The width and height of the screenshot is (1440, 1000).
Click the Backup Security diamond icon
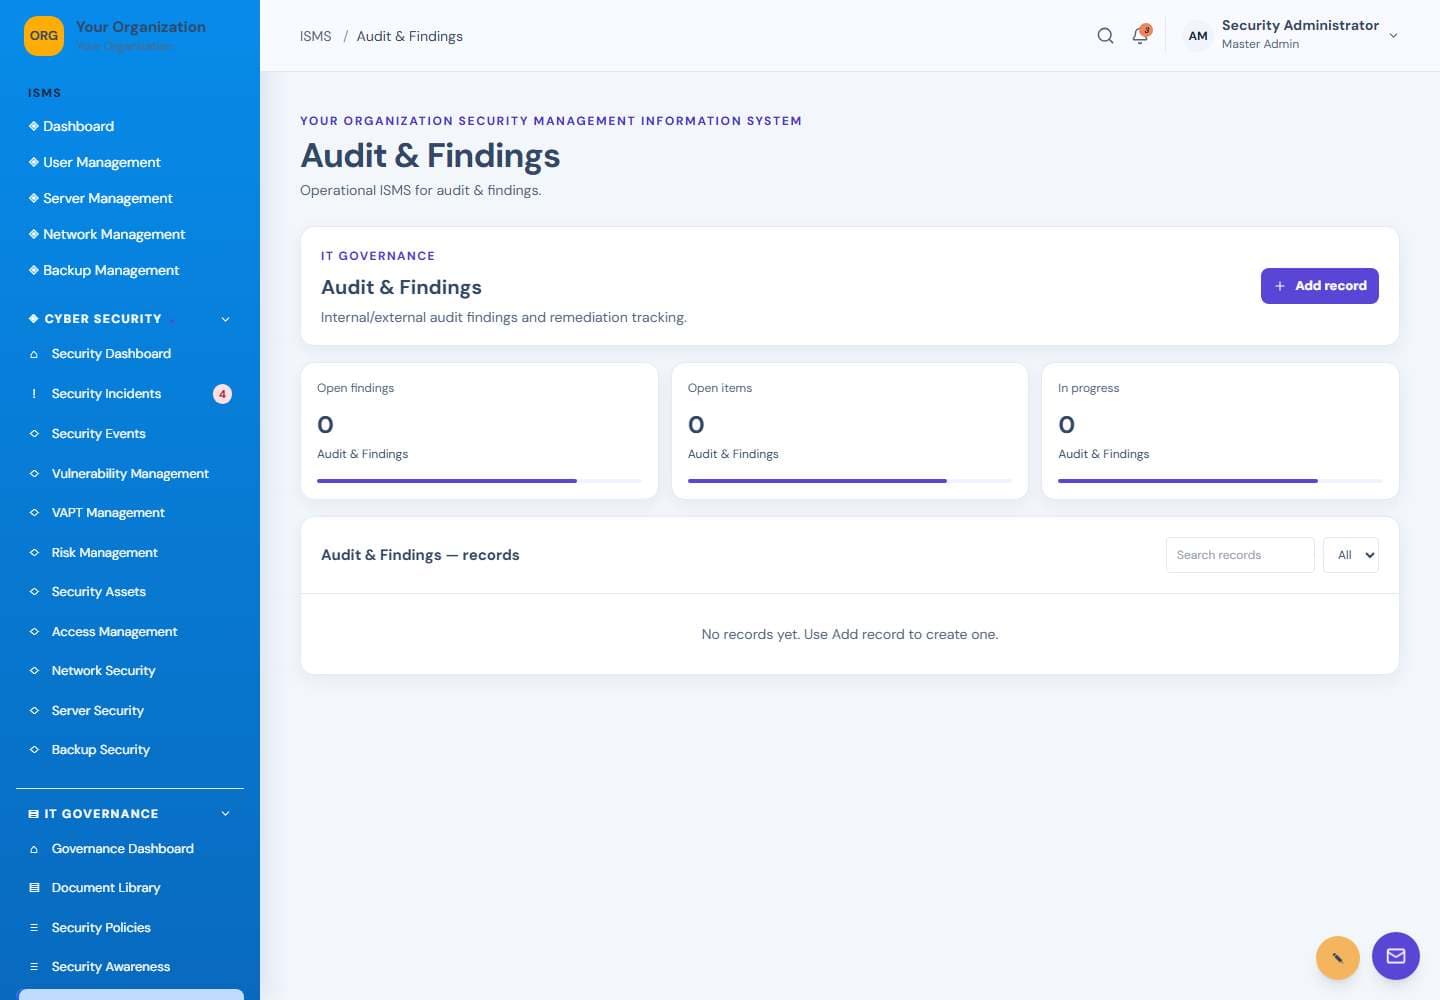click(x=34, y=750)
